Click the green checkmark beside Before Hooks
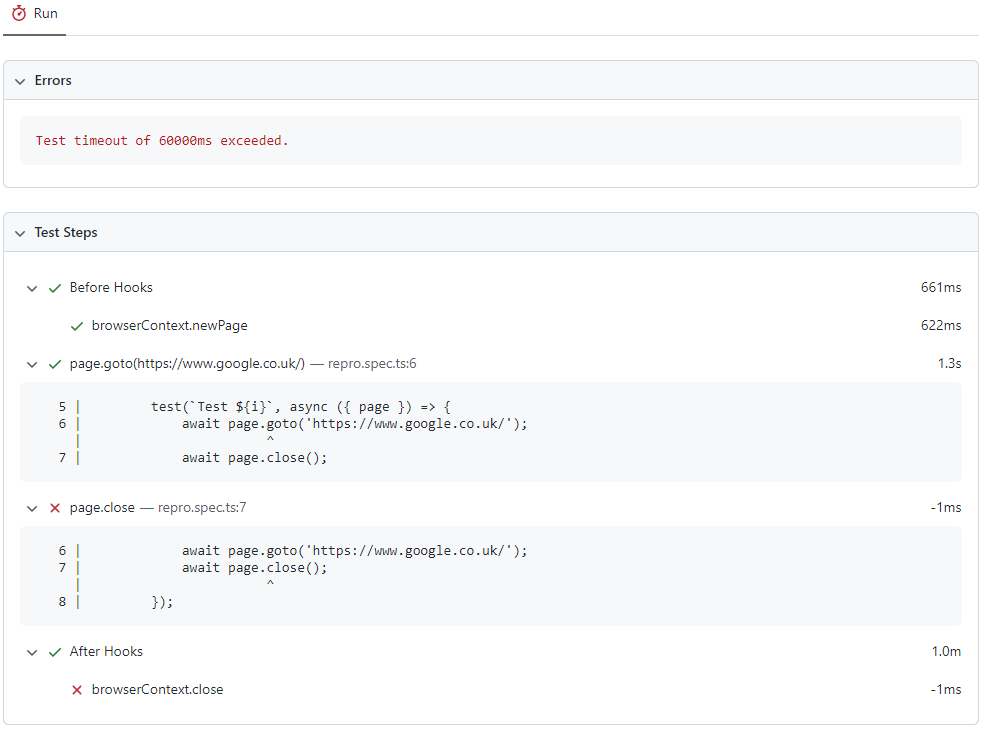This screenshot has height=729, width=983. tap(55, 287)
